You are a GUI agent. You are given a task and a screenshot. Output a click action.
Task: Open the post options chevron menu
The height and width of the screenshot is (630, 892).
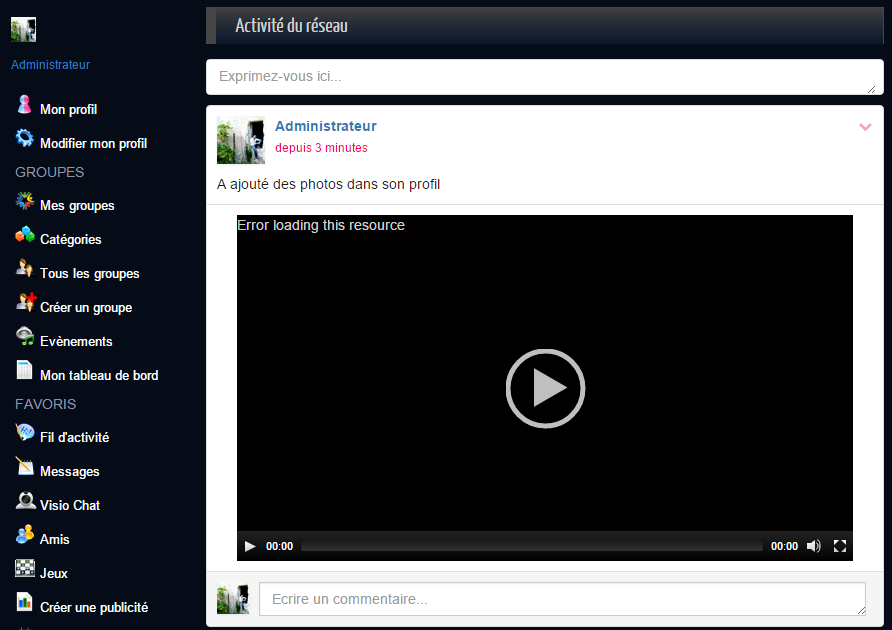865,127
